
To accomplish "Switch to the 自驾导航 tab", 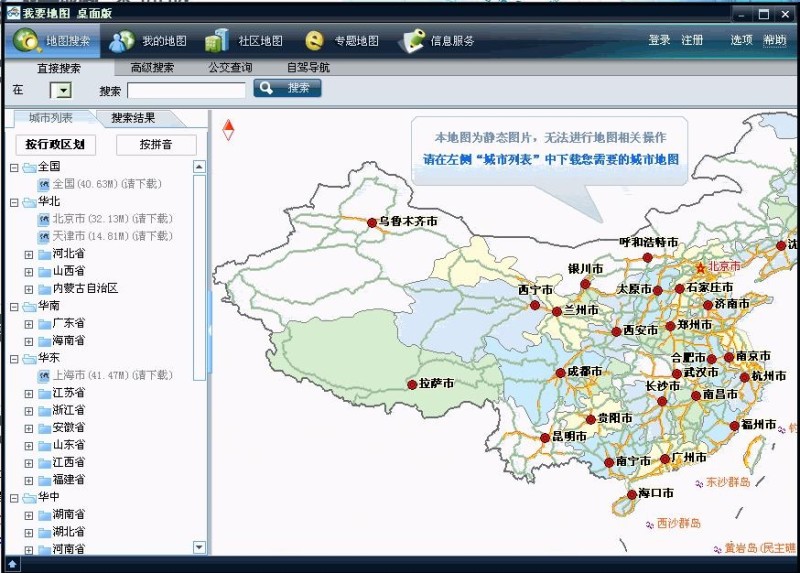I will click(x=308, y=67).
